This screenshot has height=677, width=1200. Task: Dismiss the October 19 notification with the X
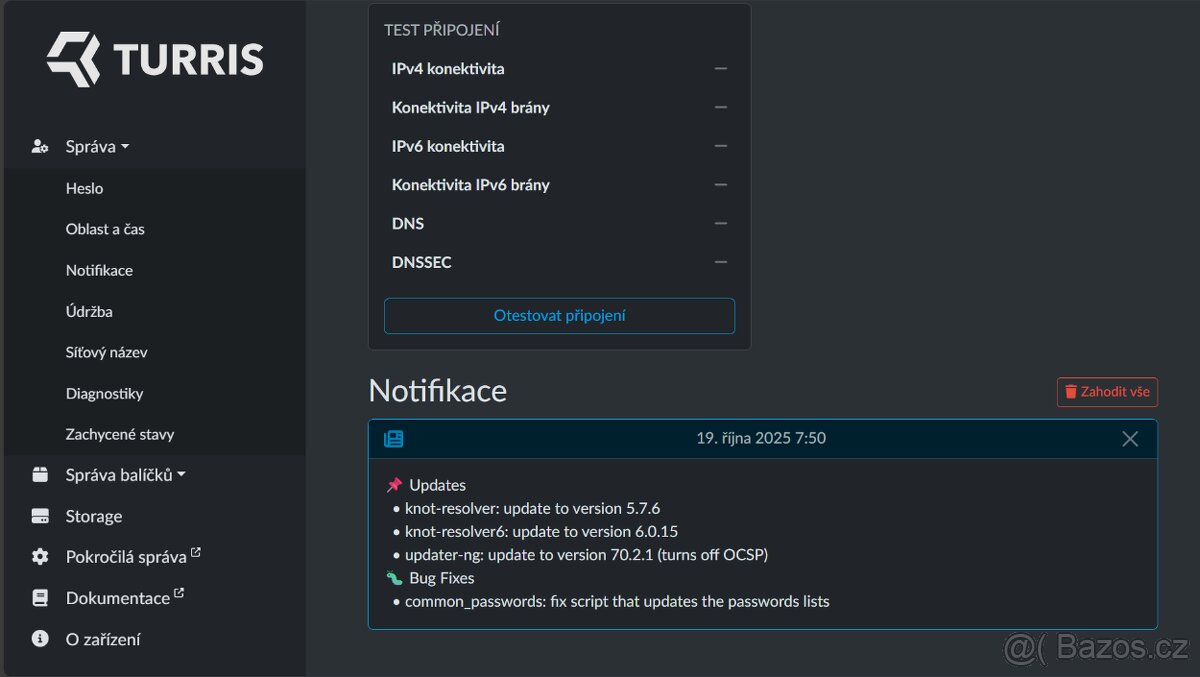1130,438
